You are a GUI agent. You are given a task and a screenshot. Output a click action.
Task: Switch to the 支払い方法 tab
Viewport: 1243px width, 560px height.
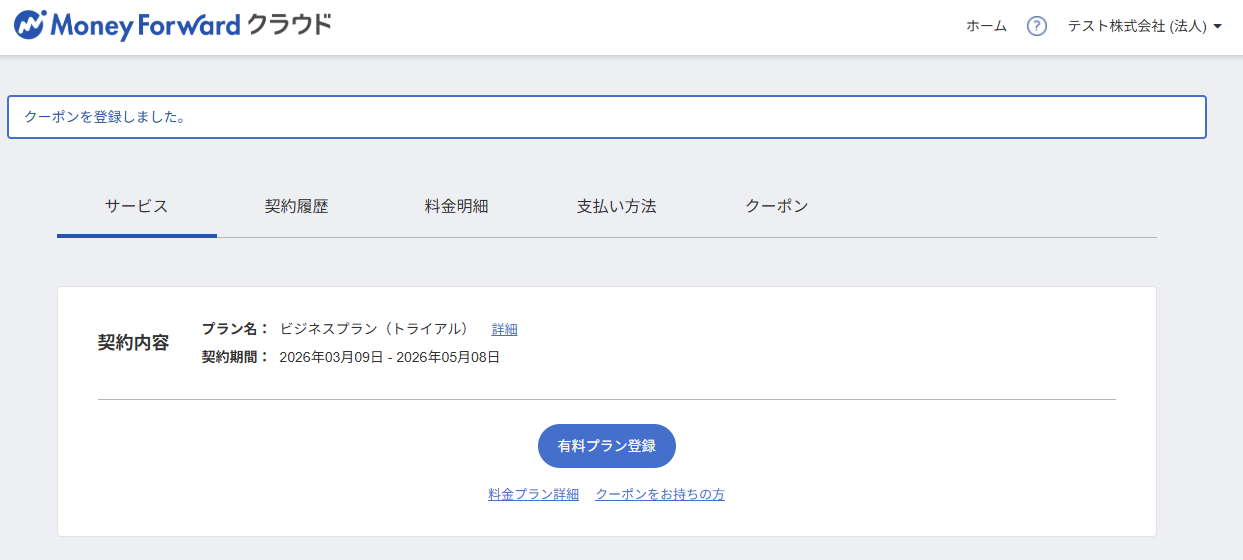616,207
